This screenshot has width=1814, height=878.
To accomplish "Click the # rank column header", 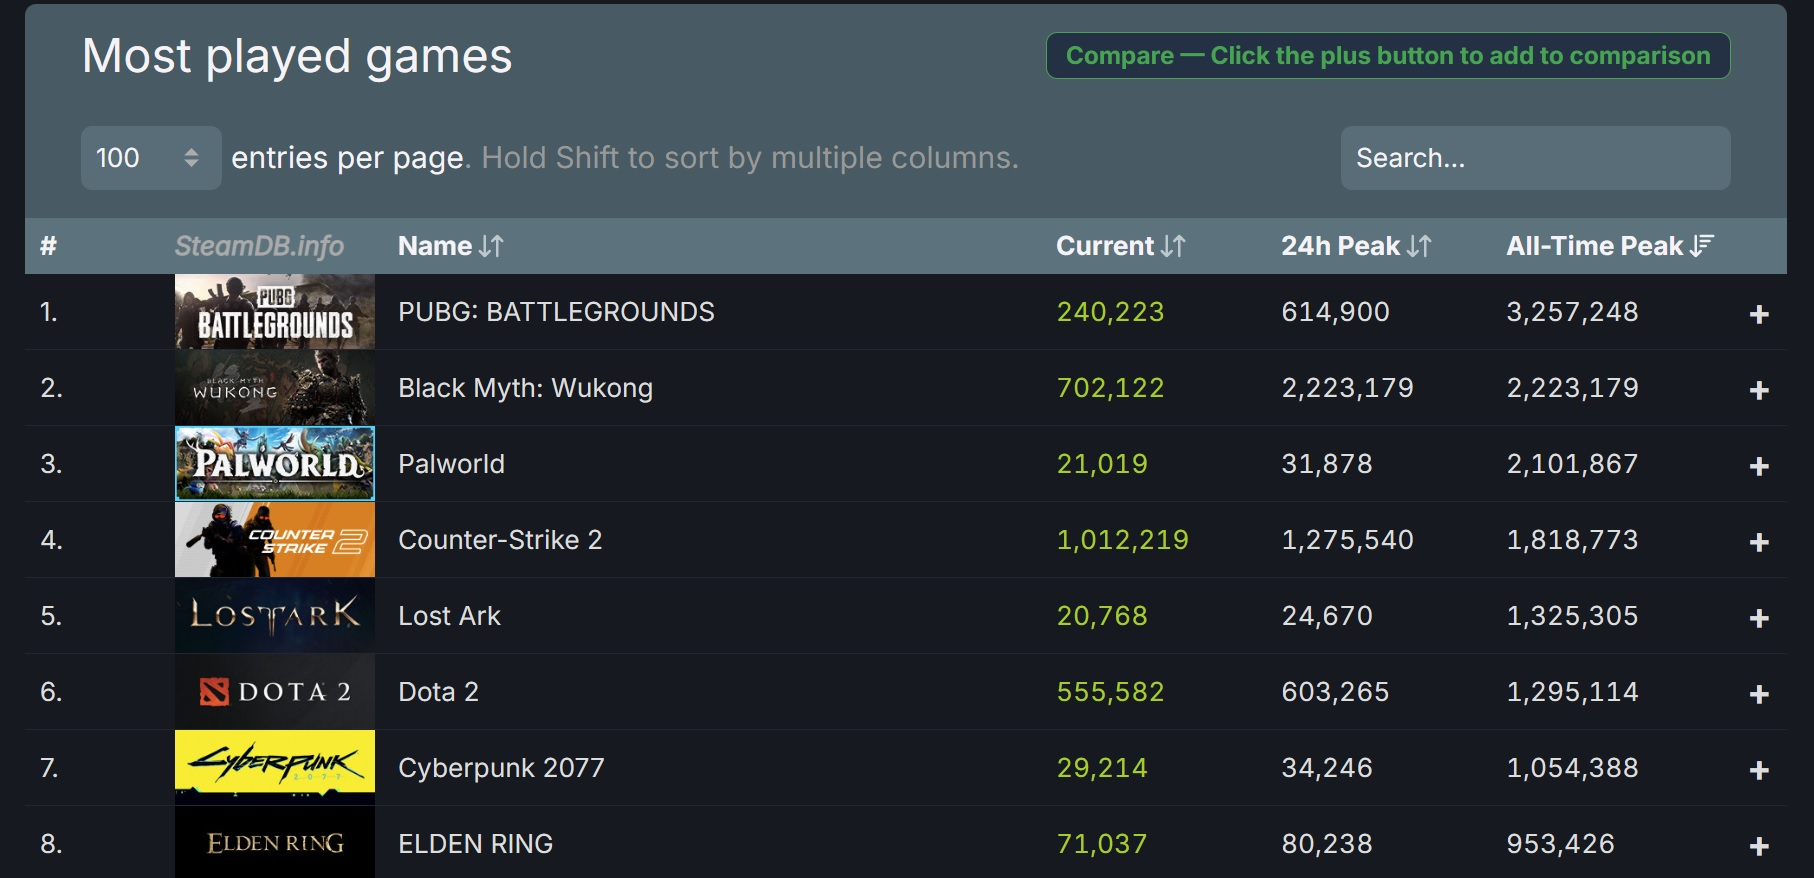I will coord(48,246).
